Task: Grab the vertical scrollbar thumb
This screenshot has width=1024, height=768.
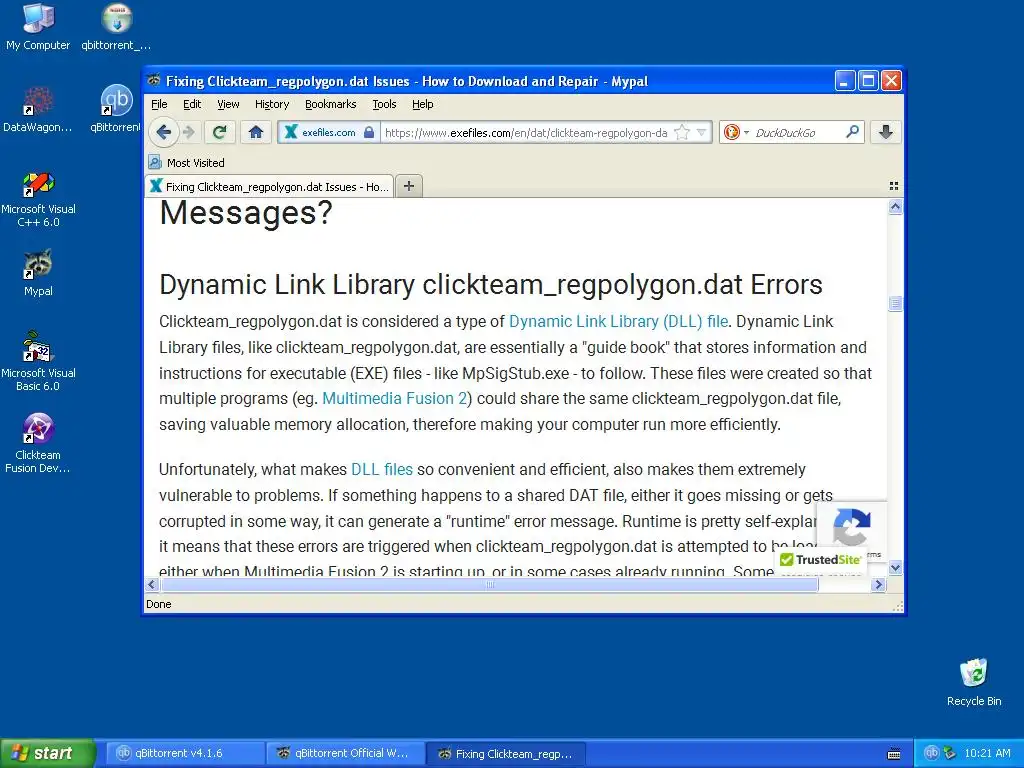Action: [895, 303]
